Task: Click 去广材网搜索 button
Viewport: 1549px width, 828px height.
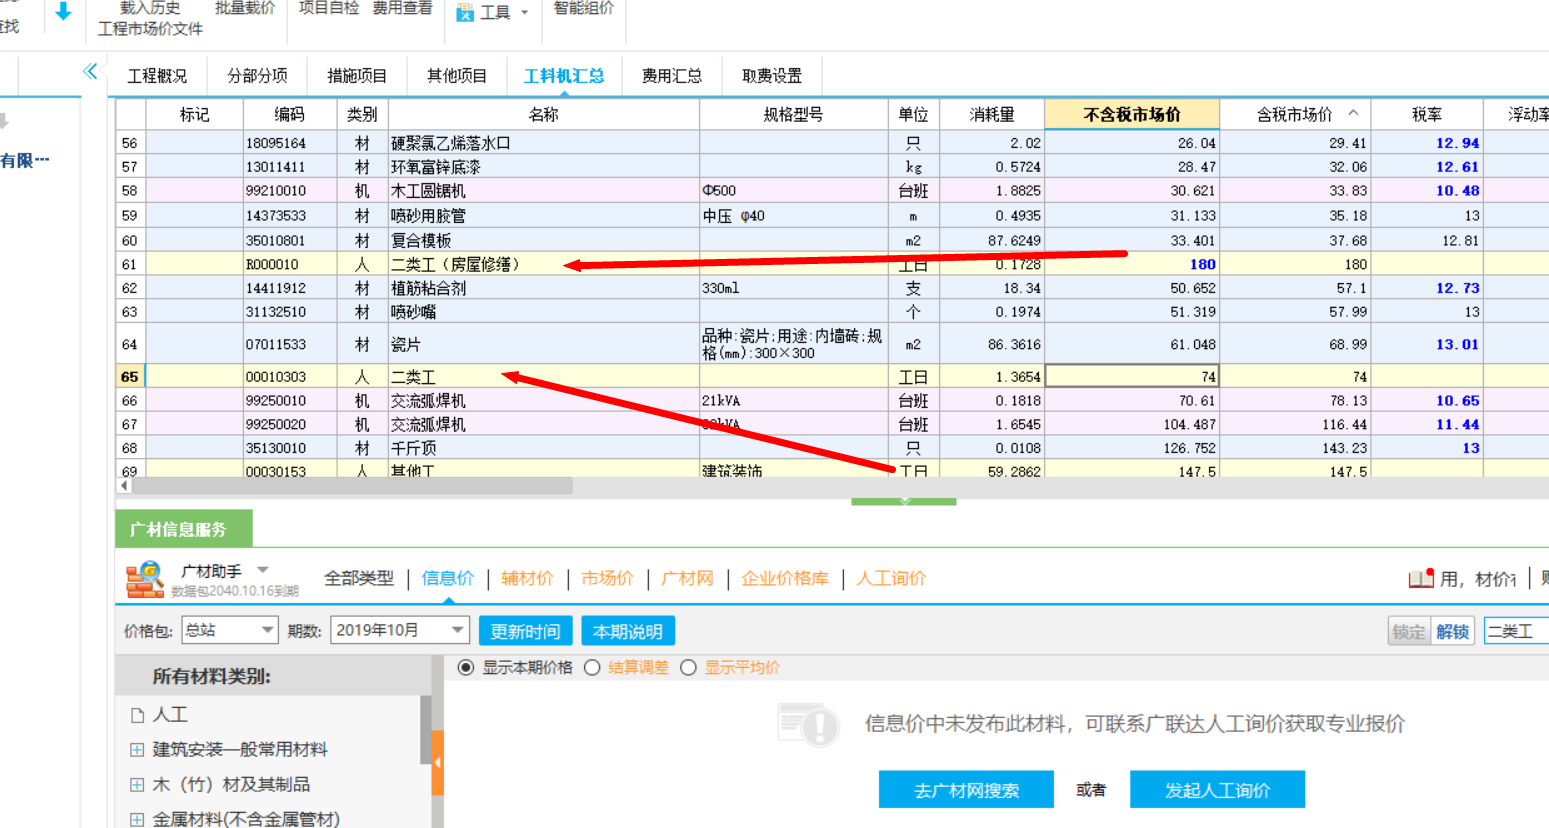Action: click(966, 789)
